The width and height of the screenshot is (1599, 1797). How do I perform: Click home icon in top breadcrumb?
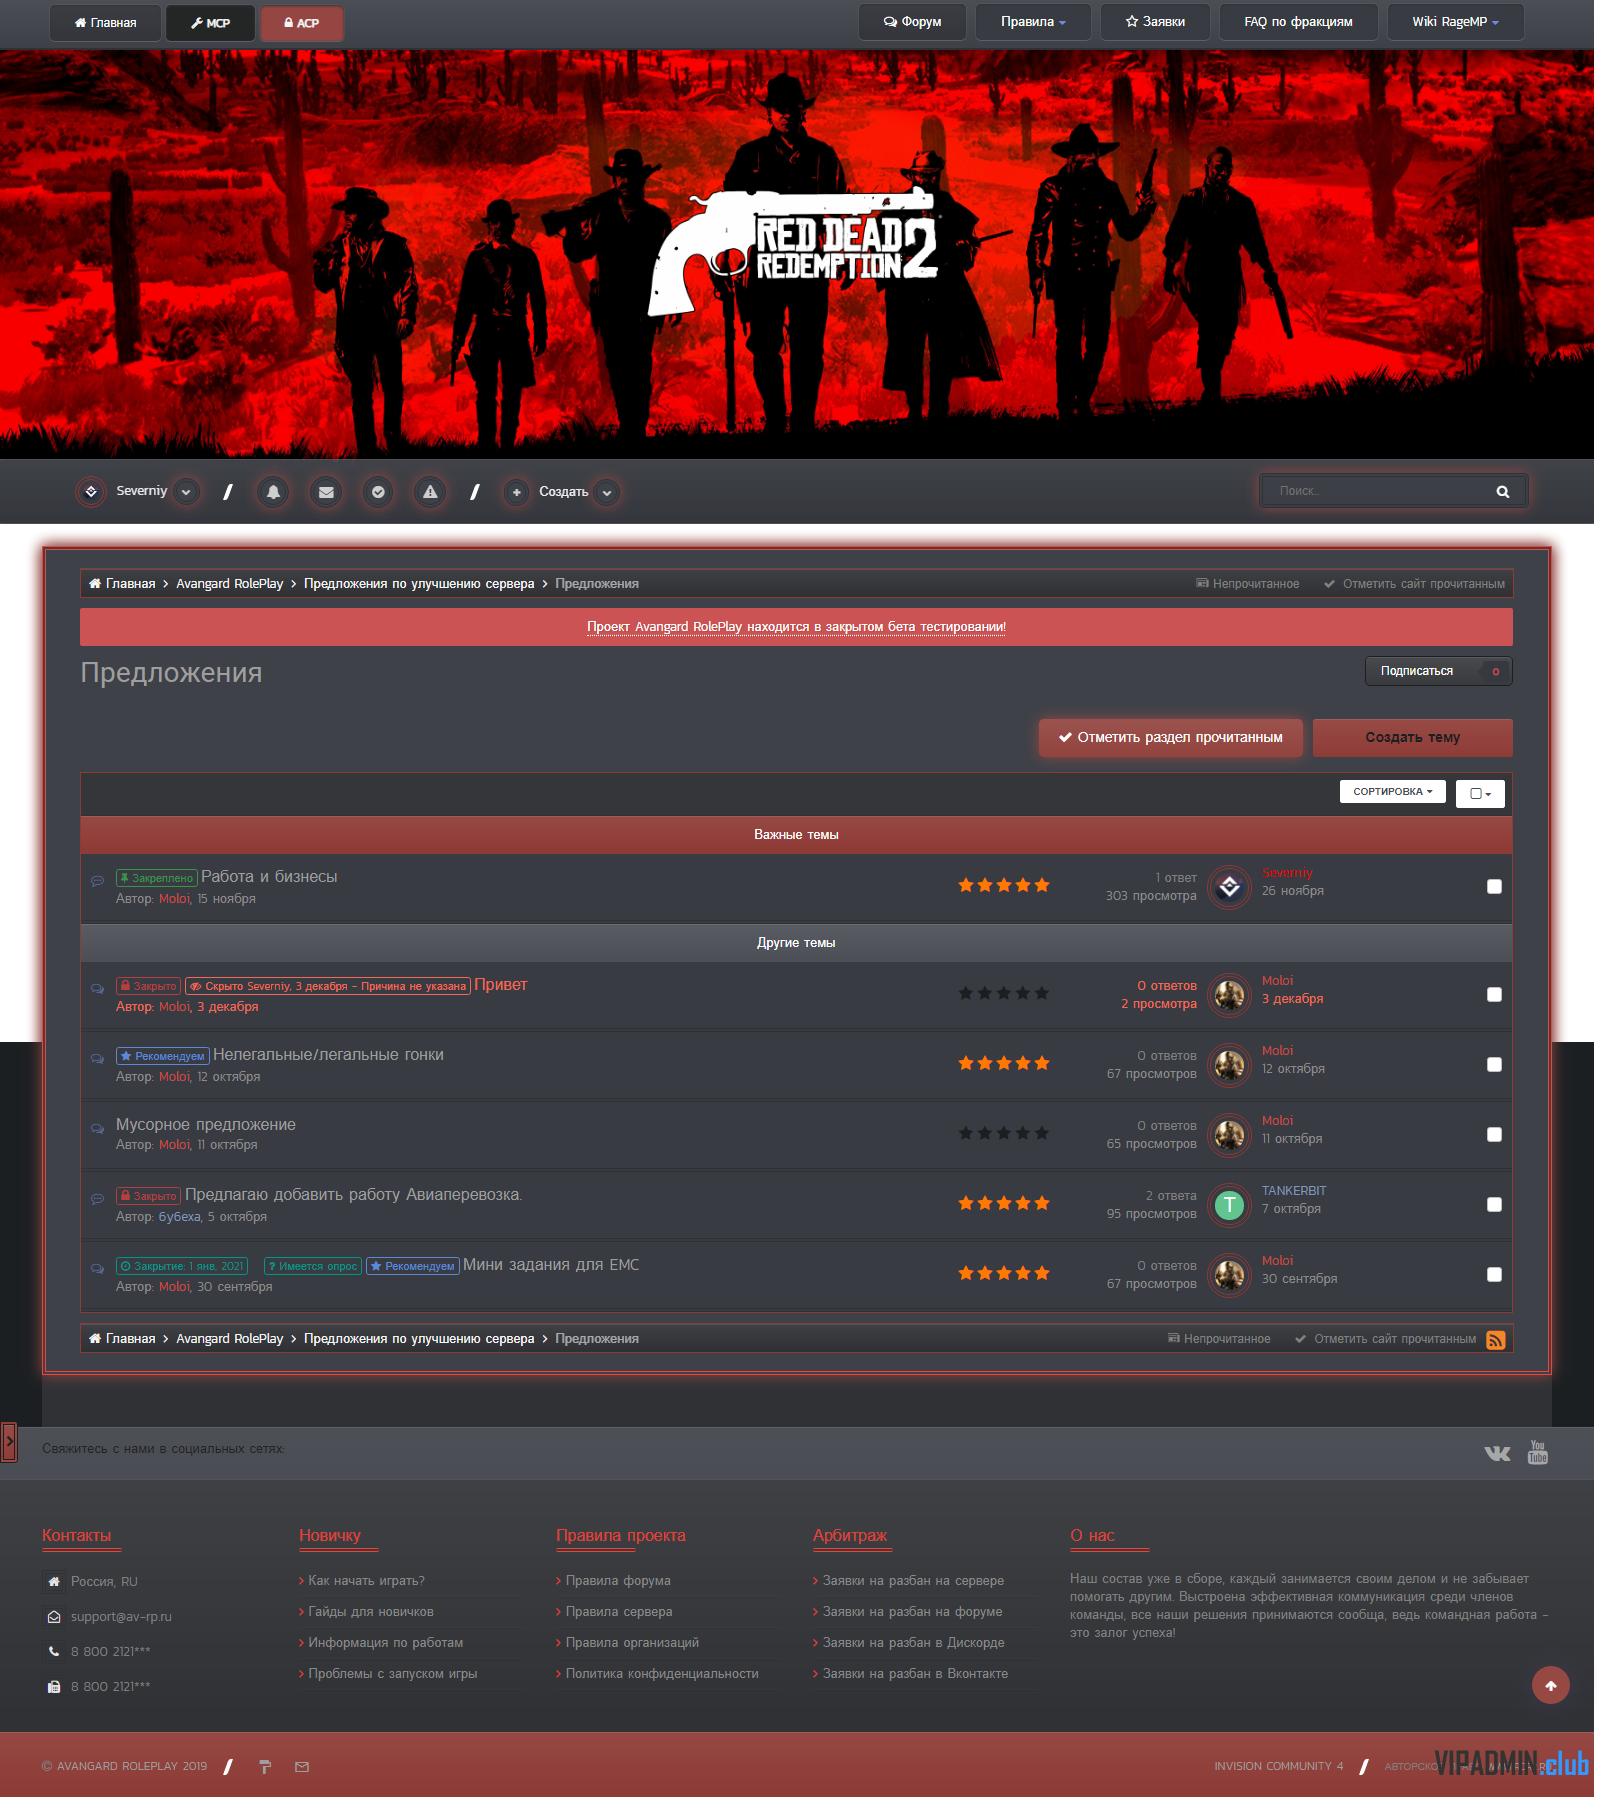pos(95,583)
